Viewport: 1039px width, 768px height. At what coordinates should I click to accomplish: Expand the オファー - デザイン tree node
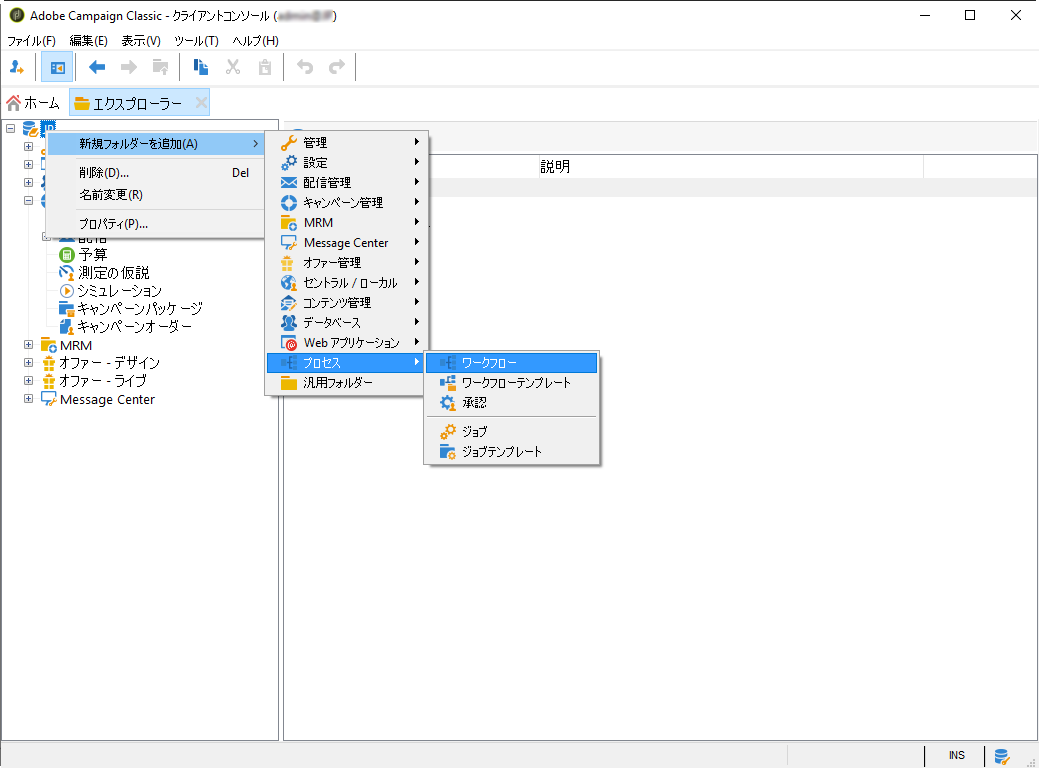point(28,362)
